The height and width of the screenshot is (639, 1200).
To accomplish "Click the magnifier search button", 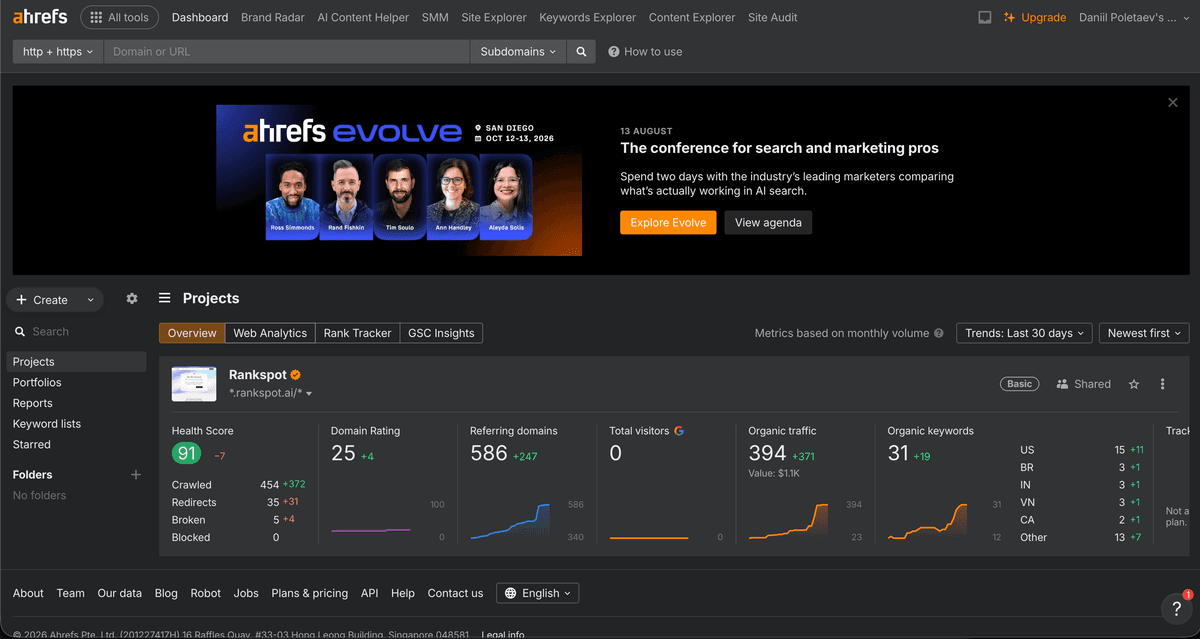I will click(581, 51).
